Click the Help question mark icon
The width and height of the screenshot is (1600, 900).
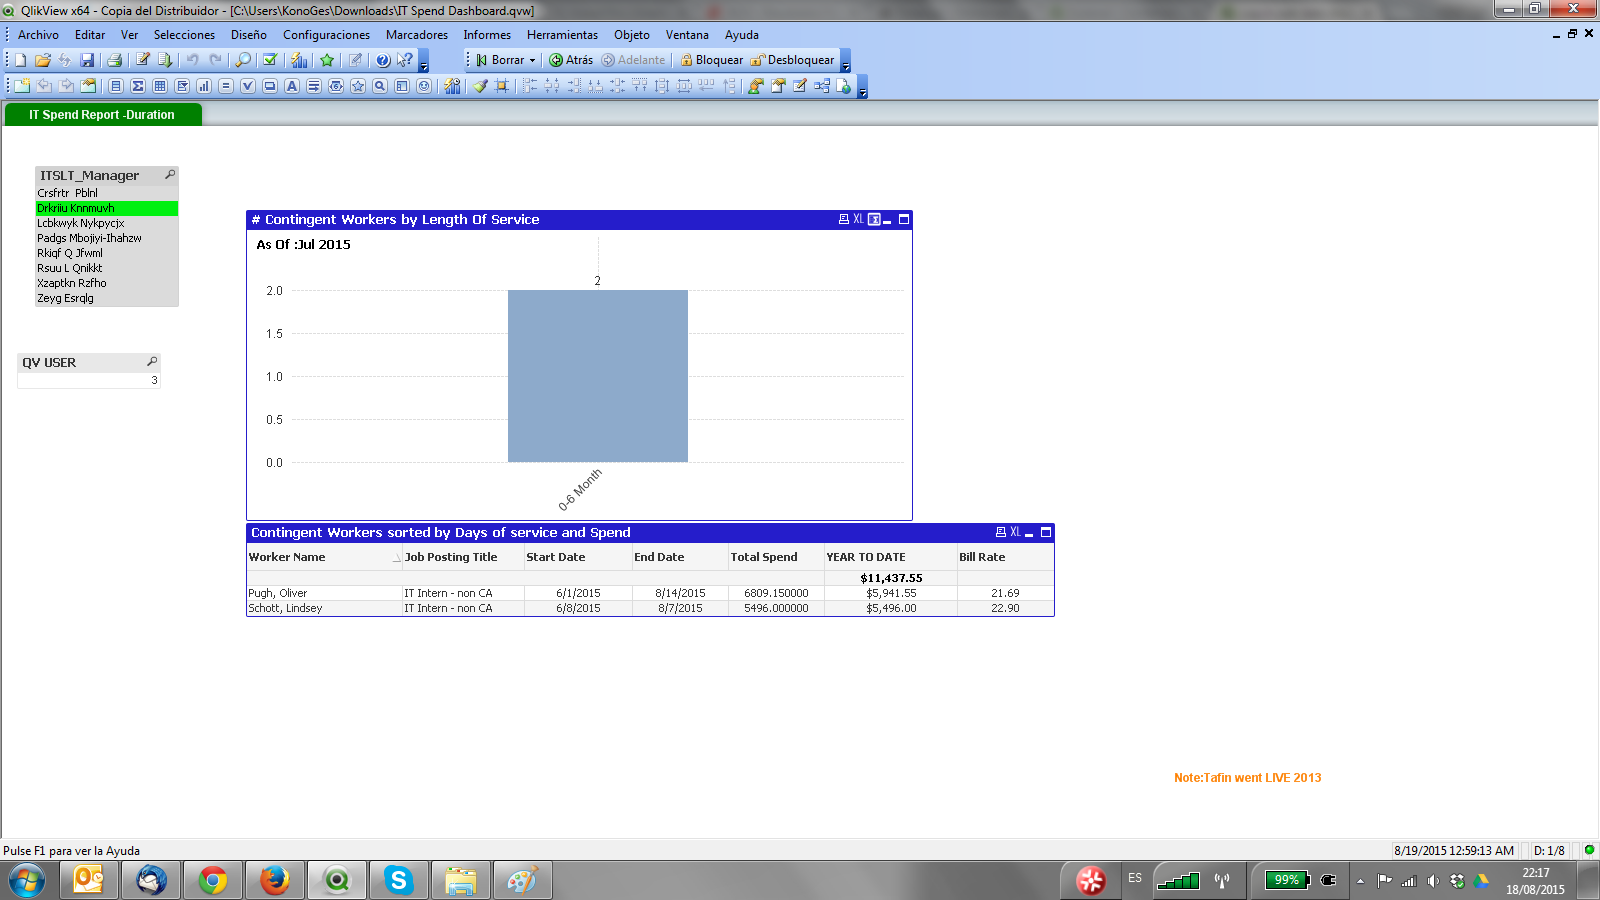[x=382, y=60]
